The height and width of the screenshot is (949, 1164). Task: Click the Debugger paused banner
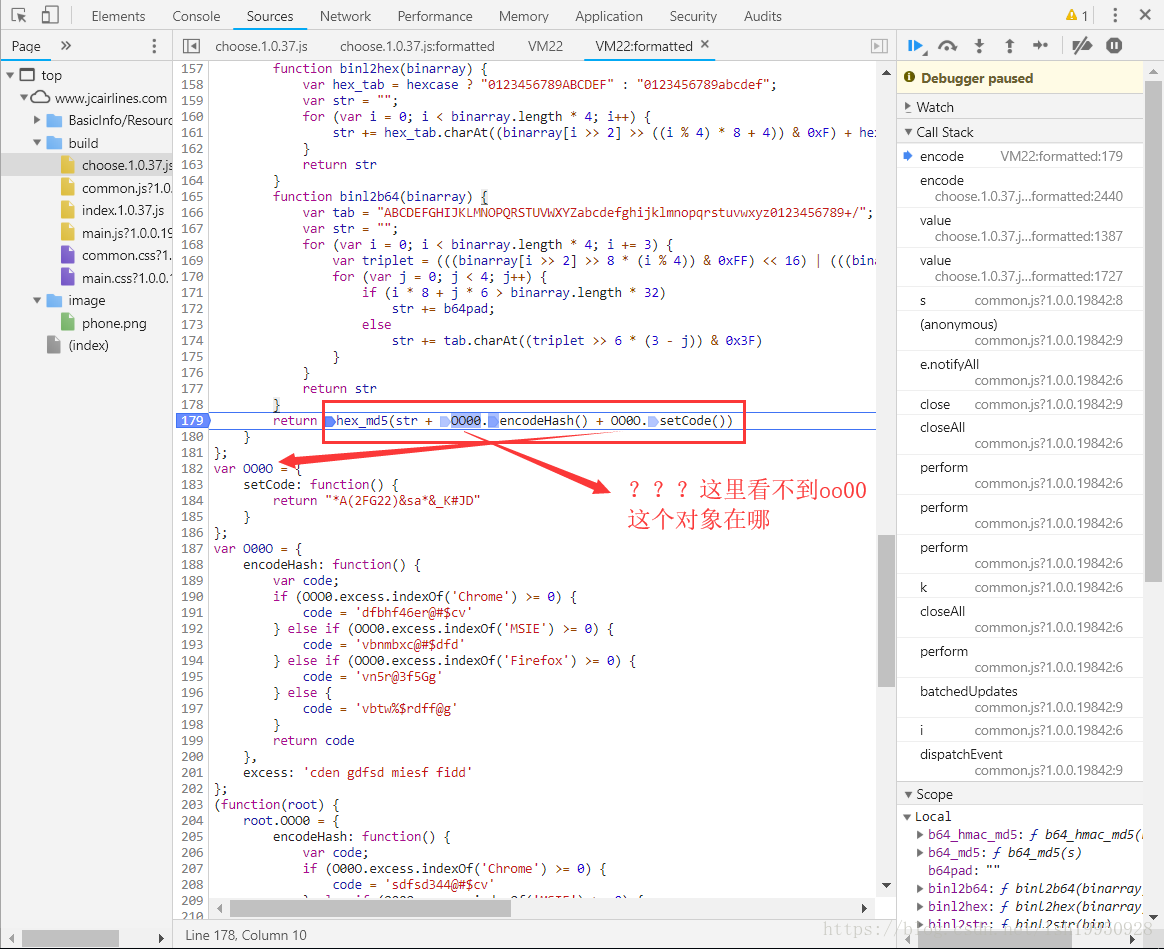tap(1021, 78)
